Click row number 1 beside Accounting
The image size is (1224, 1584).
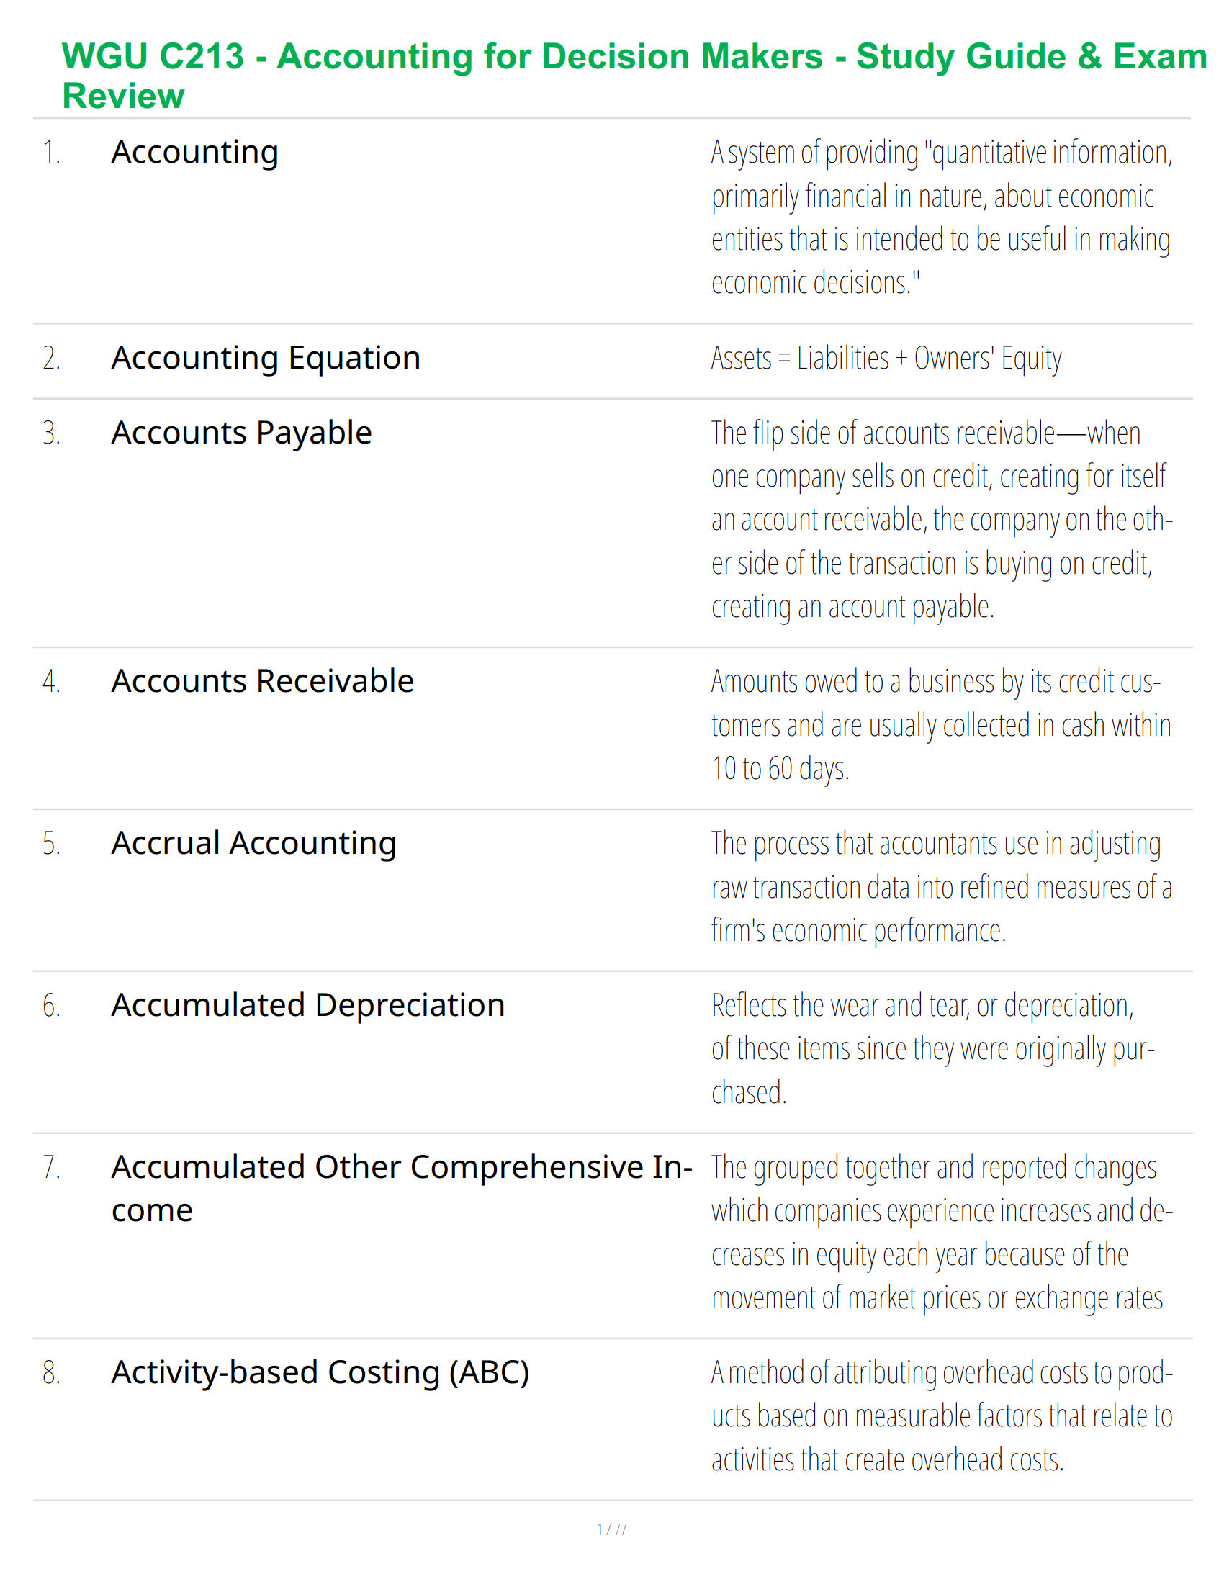coord(51,154)
